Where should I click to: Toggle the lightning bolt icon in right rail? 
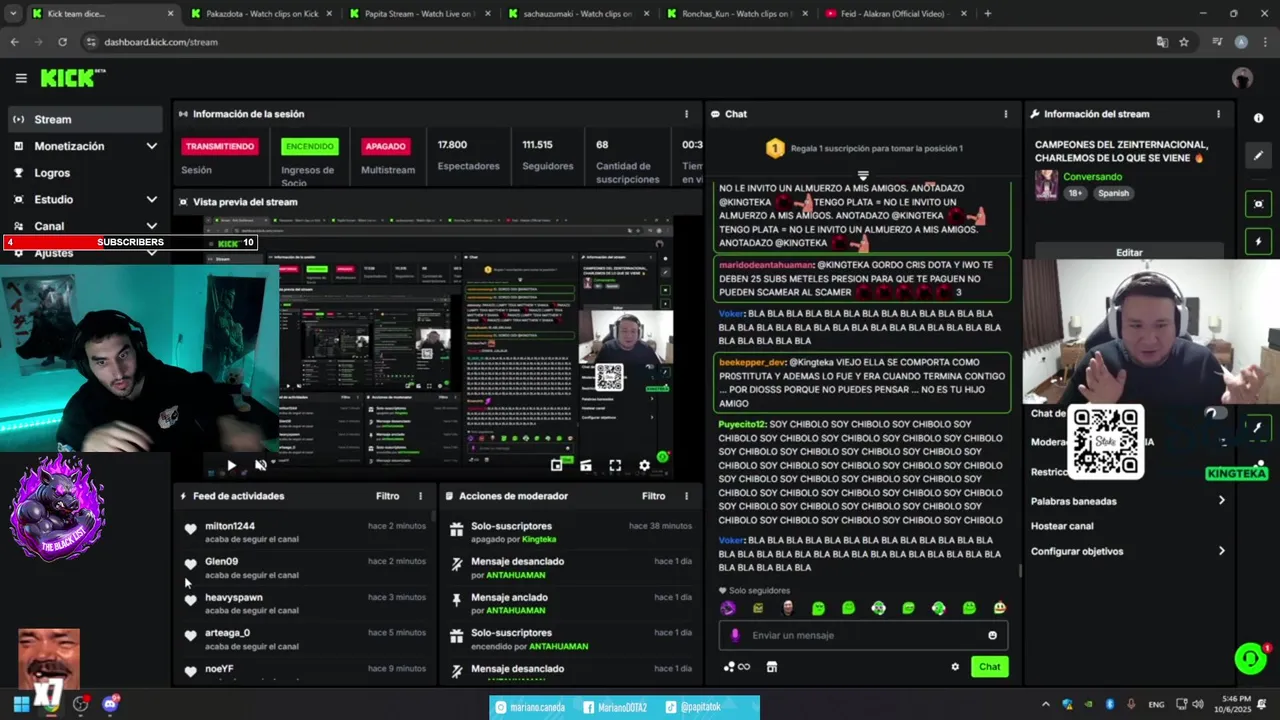(1258, 241)
